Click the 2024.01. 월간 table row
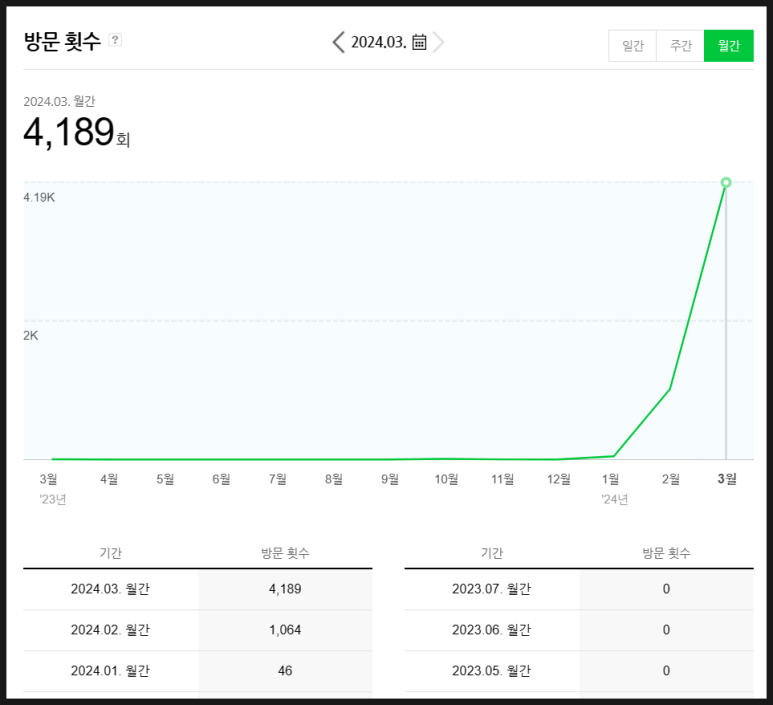773x705 pixels. [198, 671]
